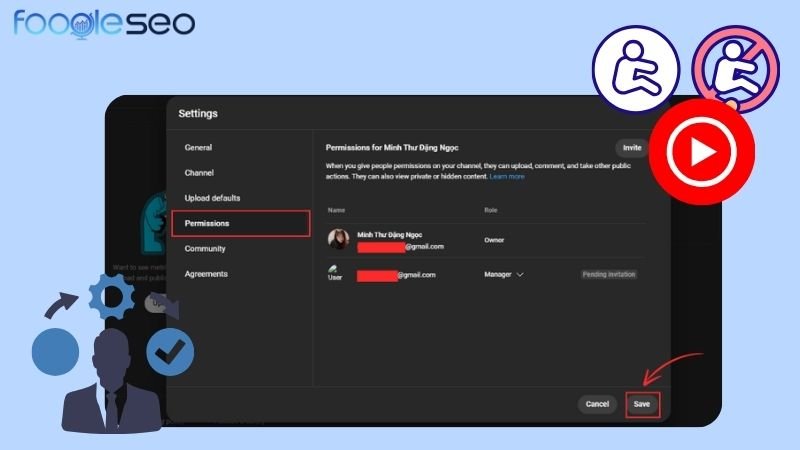
Task: Click the blue gear icon
Action: coord(112,296)
